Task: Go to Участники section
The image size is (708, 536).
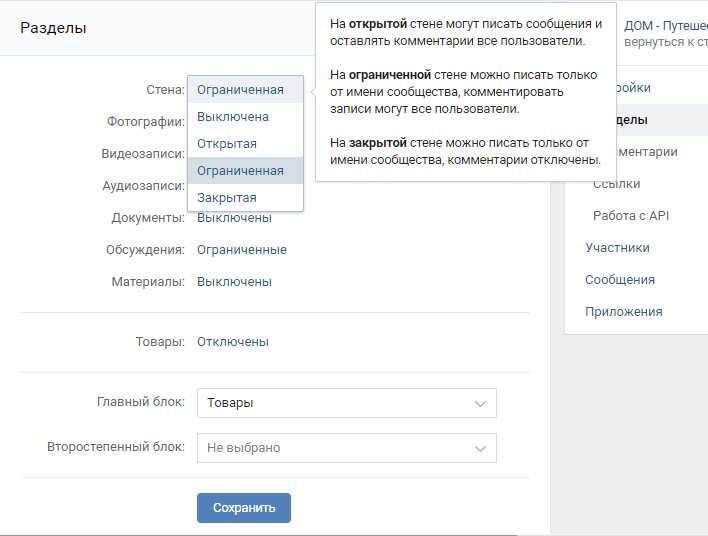Action: click(617, 248)
